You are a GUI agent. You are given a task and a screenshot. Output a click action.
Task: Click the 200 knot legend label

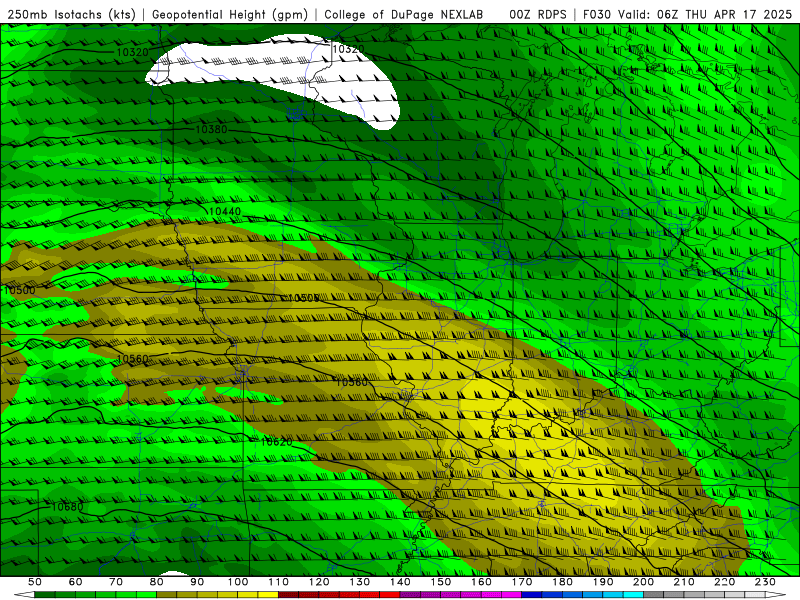tap(643, 582)
